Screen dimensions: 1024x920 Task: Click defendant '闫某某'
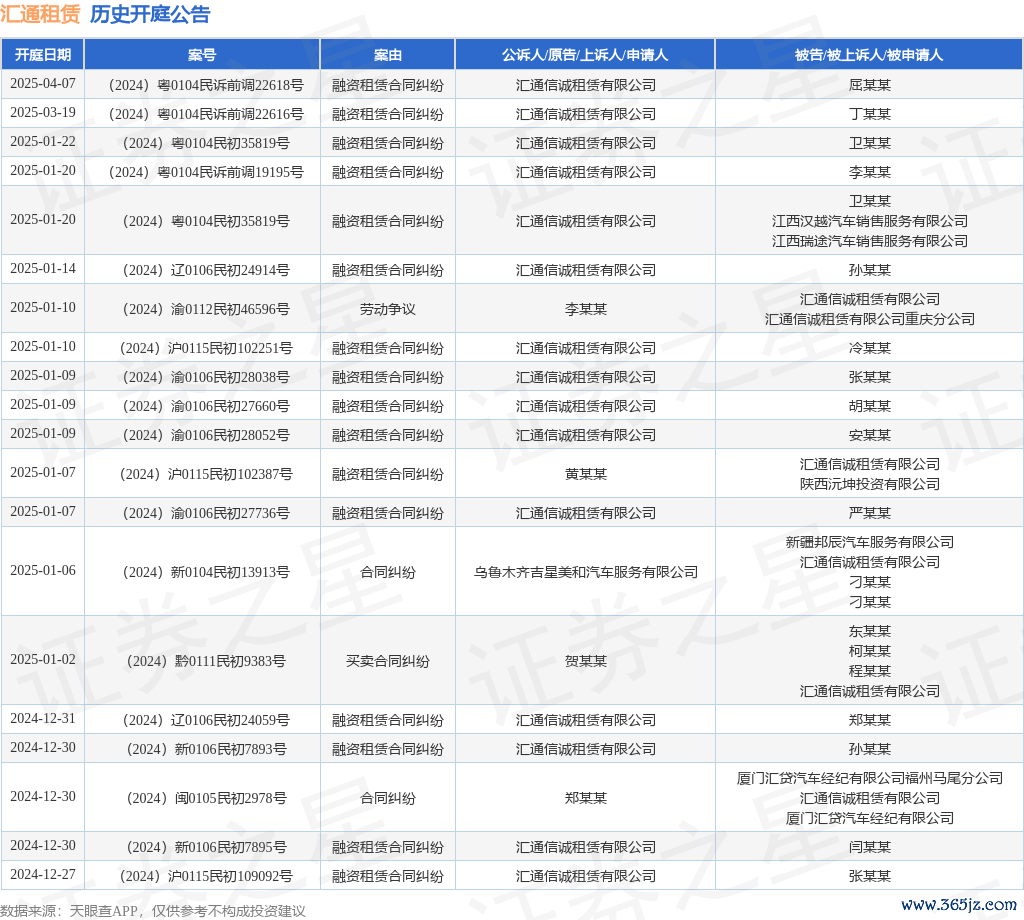pos(870,848)
